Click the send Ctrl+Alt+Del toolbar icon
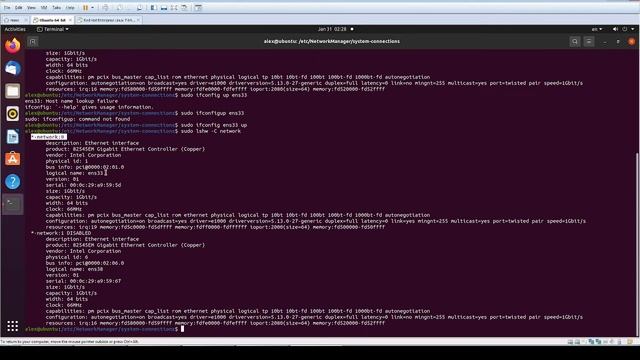640x360 pixels. click(x=105, y=8)
